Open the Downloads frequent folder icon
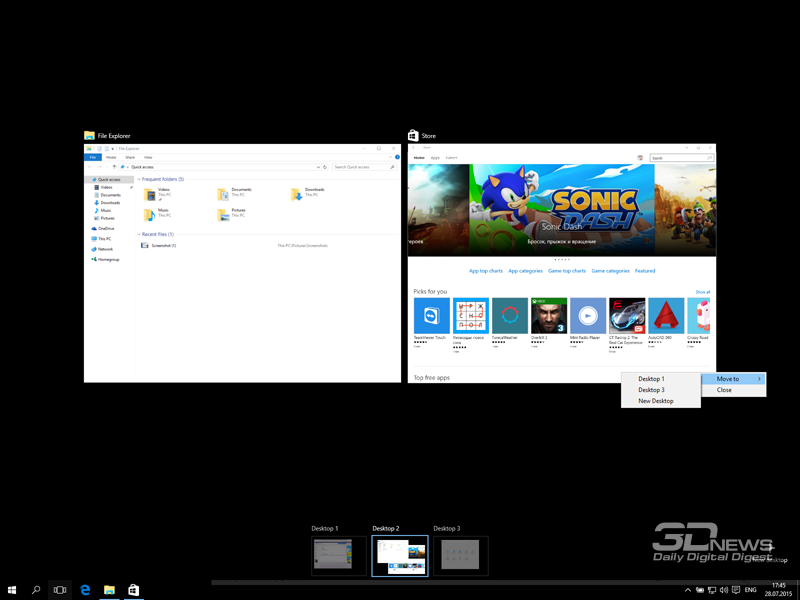This screenshot has width=800, height=600. coord(296,194)
